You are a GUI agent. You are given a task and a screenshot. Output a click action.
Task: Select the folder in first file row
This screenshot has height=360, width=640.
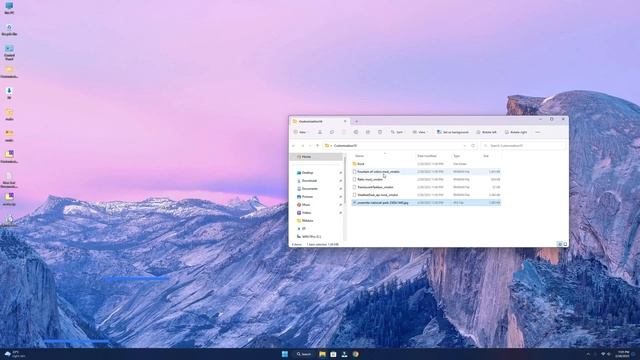[426, 164]
